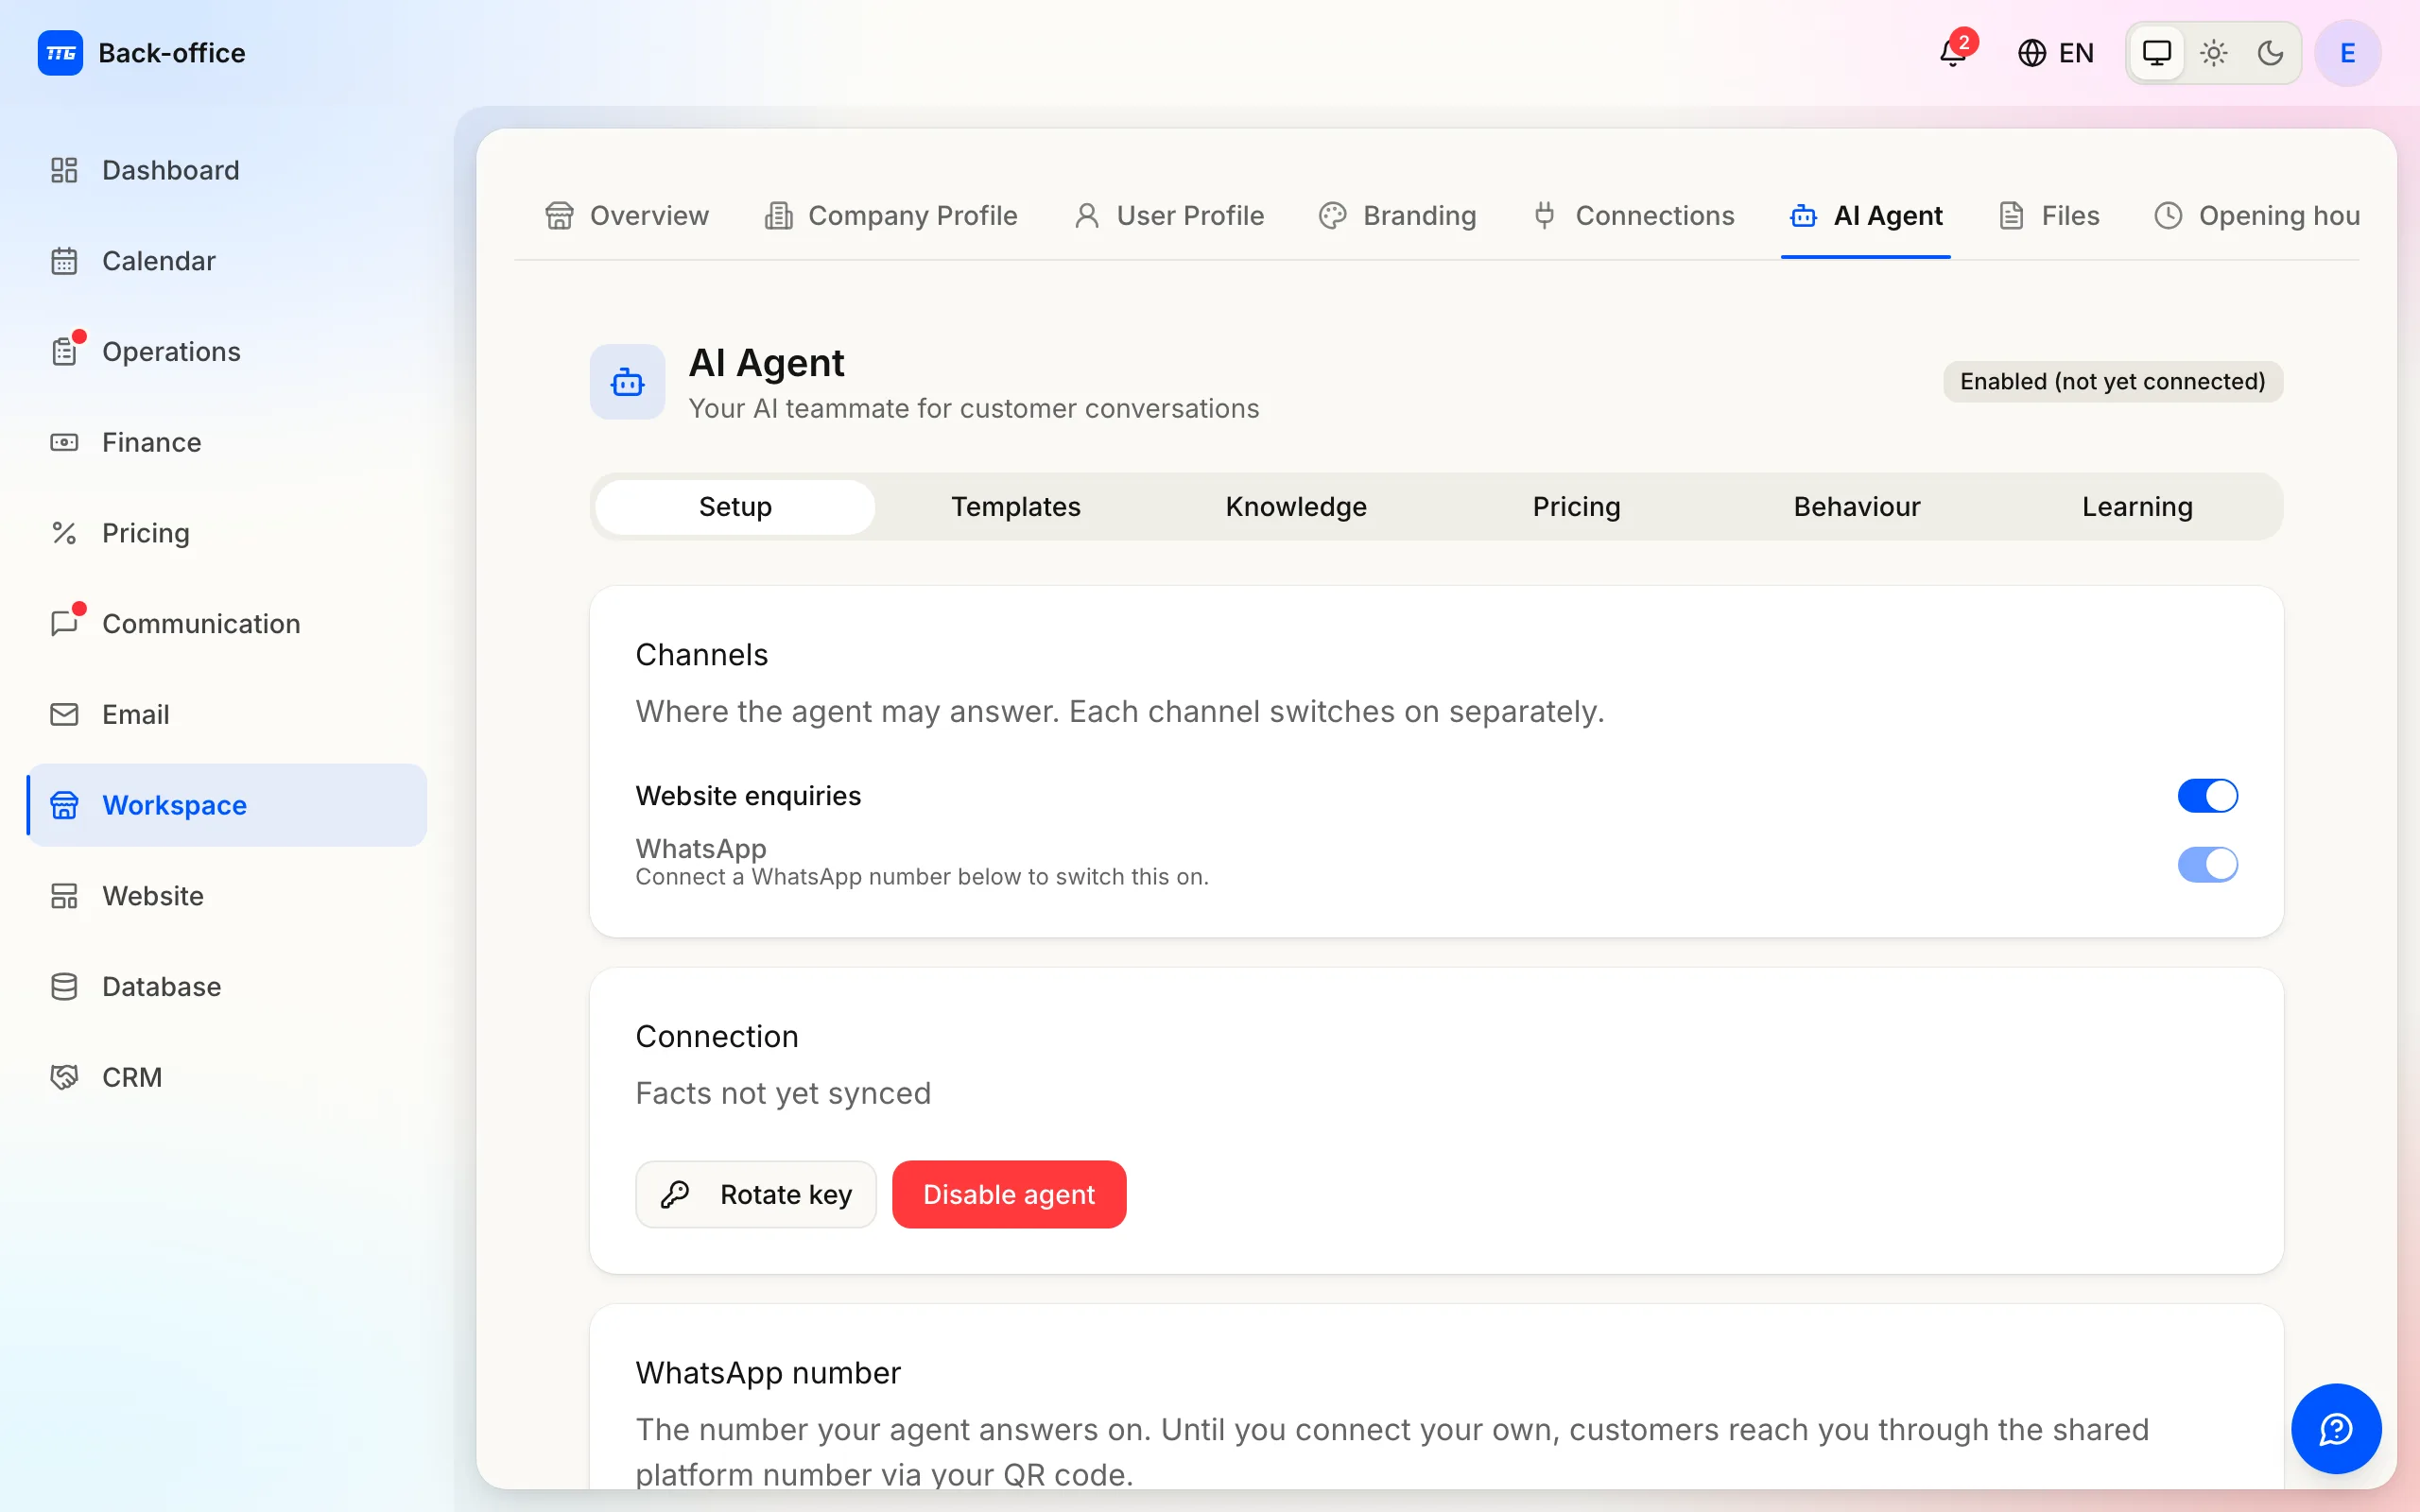2420x1512 pixels.
Task: Toggle Website enquiries channel switch
Action: click(x=2207, y=796)
